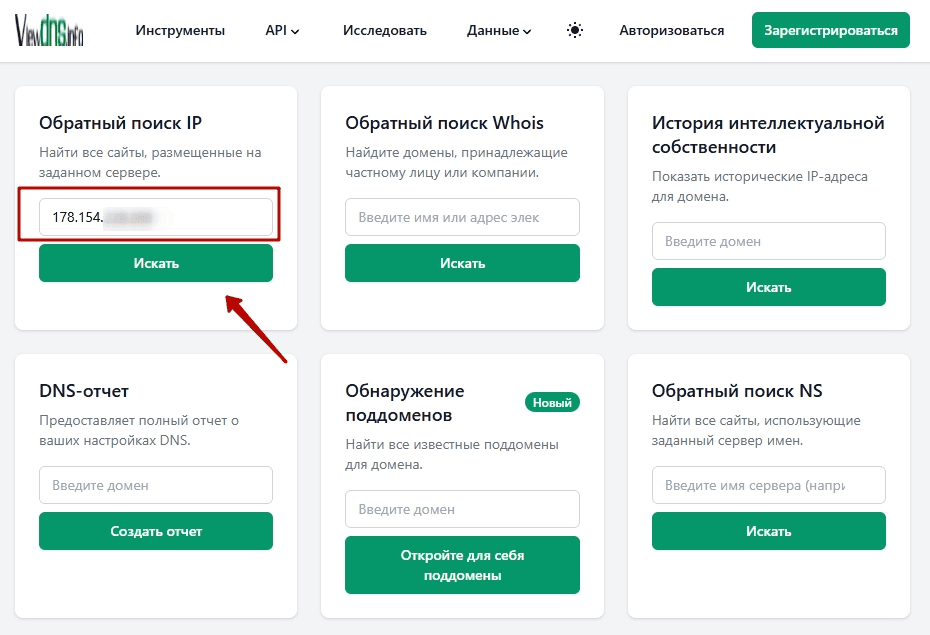This screenshot has height=635, width=930.
Task: Click the IP history domain input
Action: (768, 241)
